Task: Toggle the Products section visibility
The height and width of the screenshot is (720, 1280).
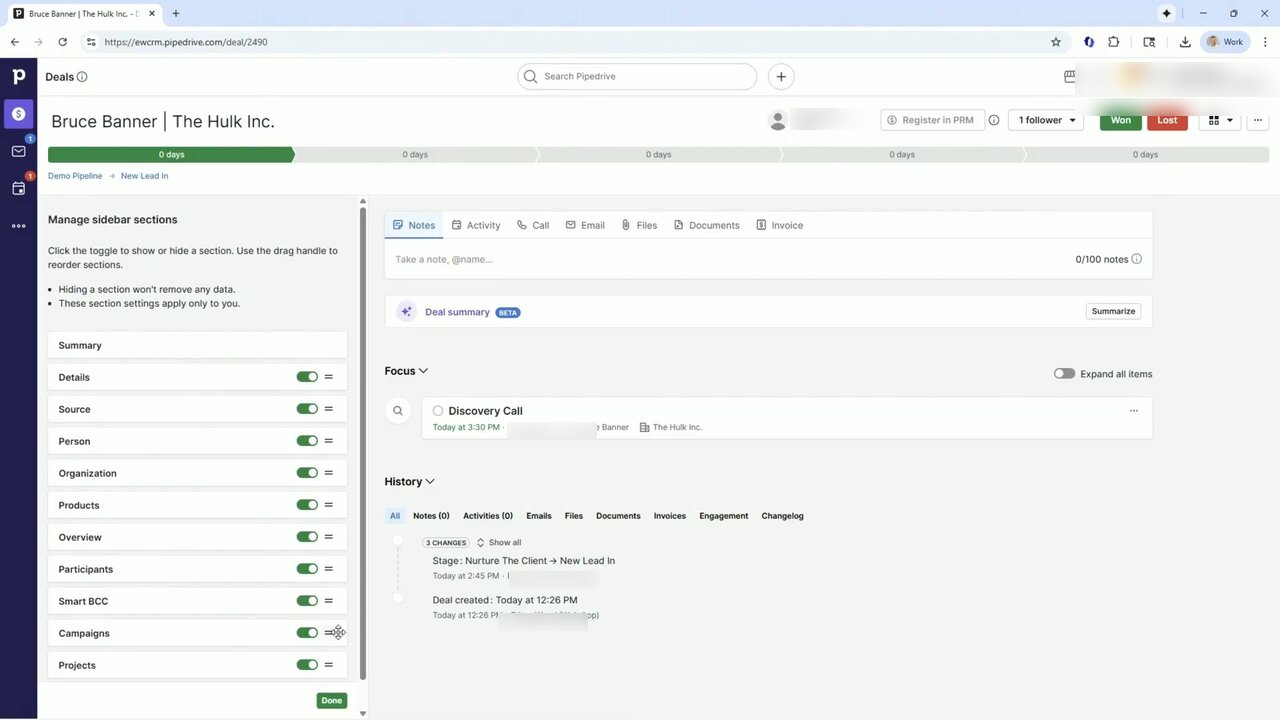Action: coord(307,505)
